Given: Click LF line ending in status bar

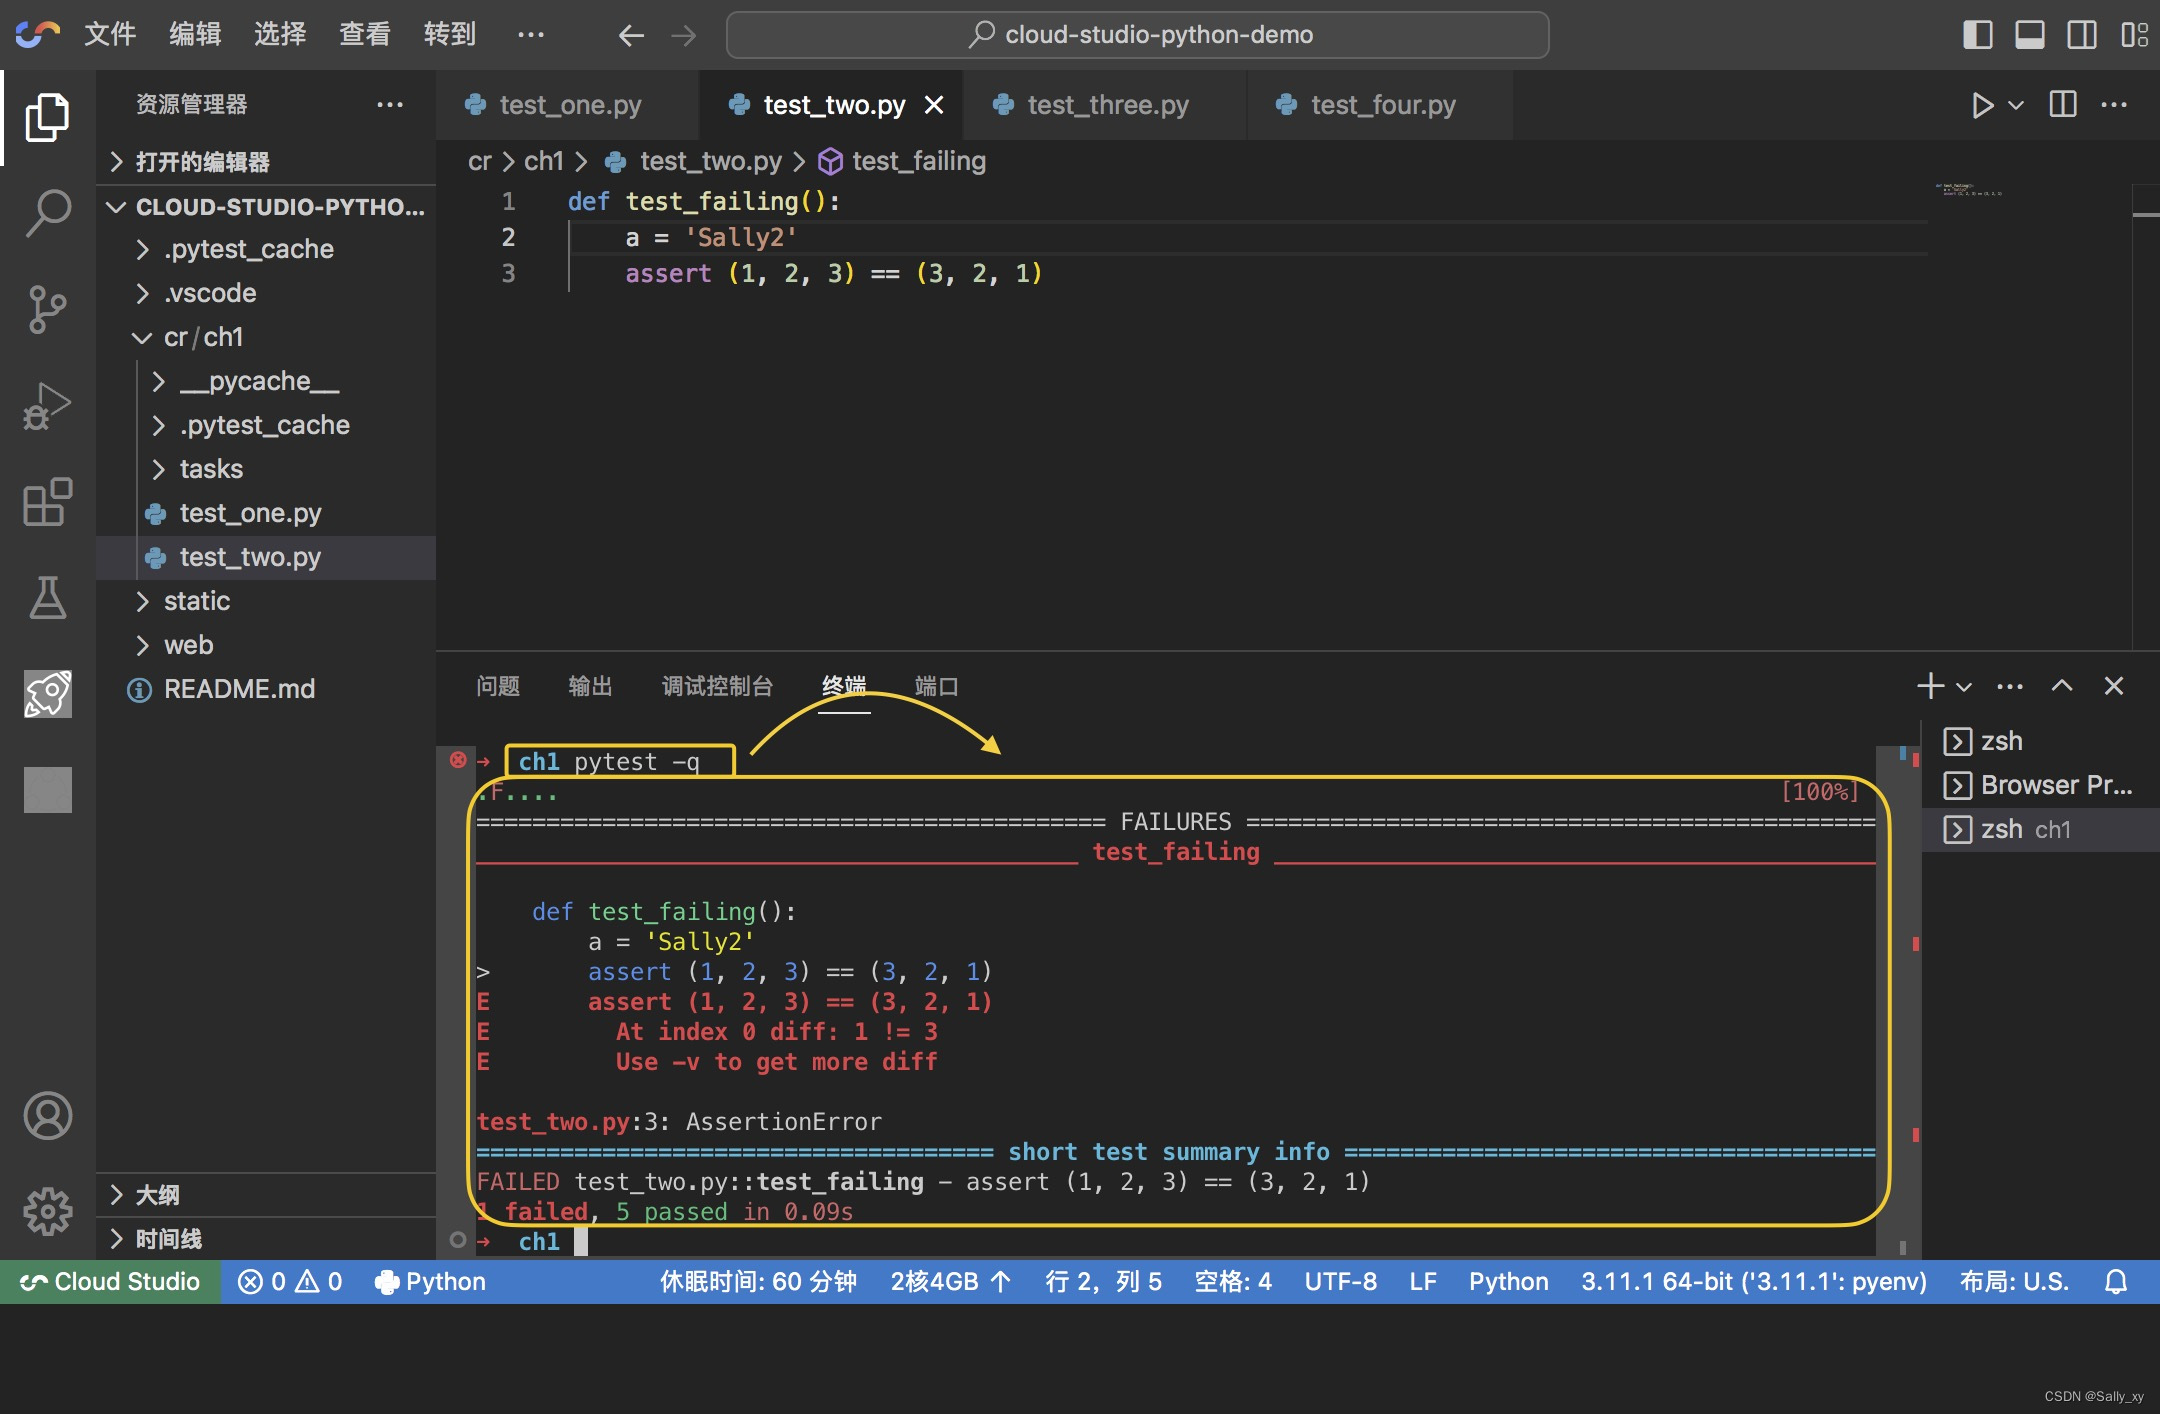Looking at the screenshot, I should [1423, 1282].
